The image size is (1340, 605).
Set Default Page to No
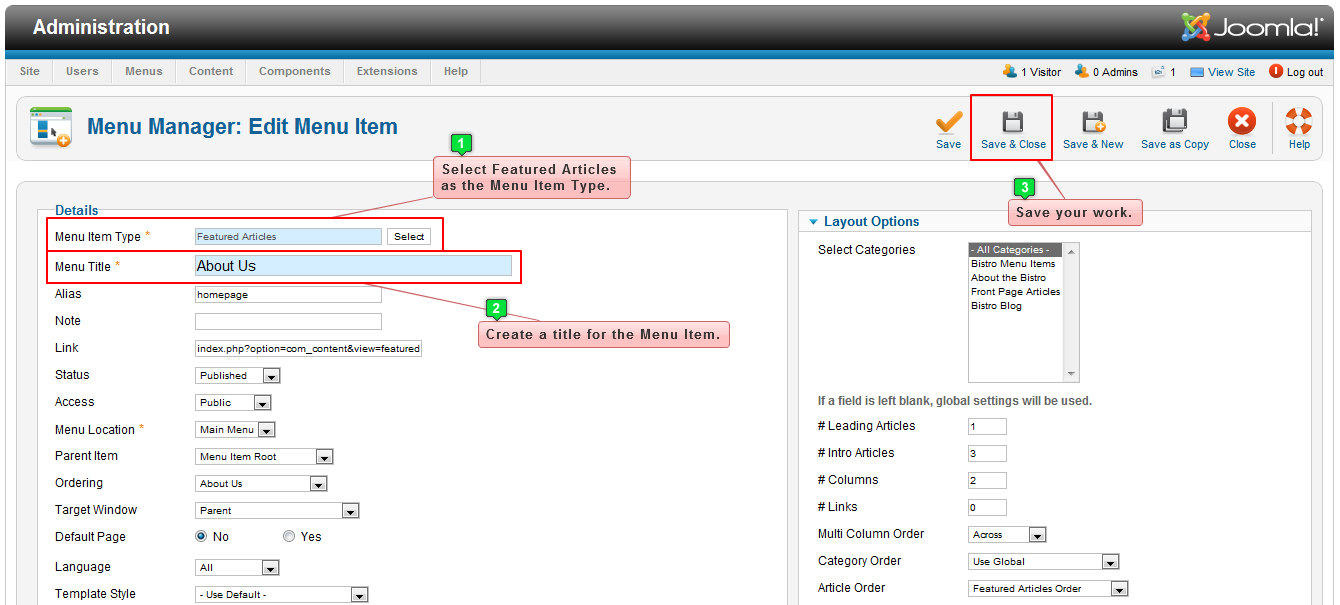coord(201,537)
